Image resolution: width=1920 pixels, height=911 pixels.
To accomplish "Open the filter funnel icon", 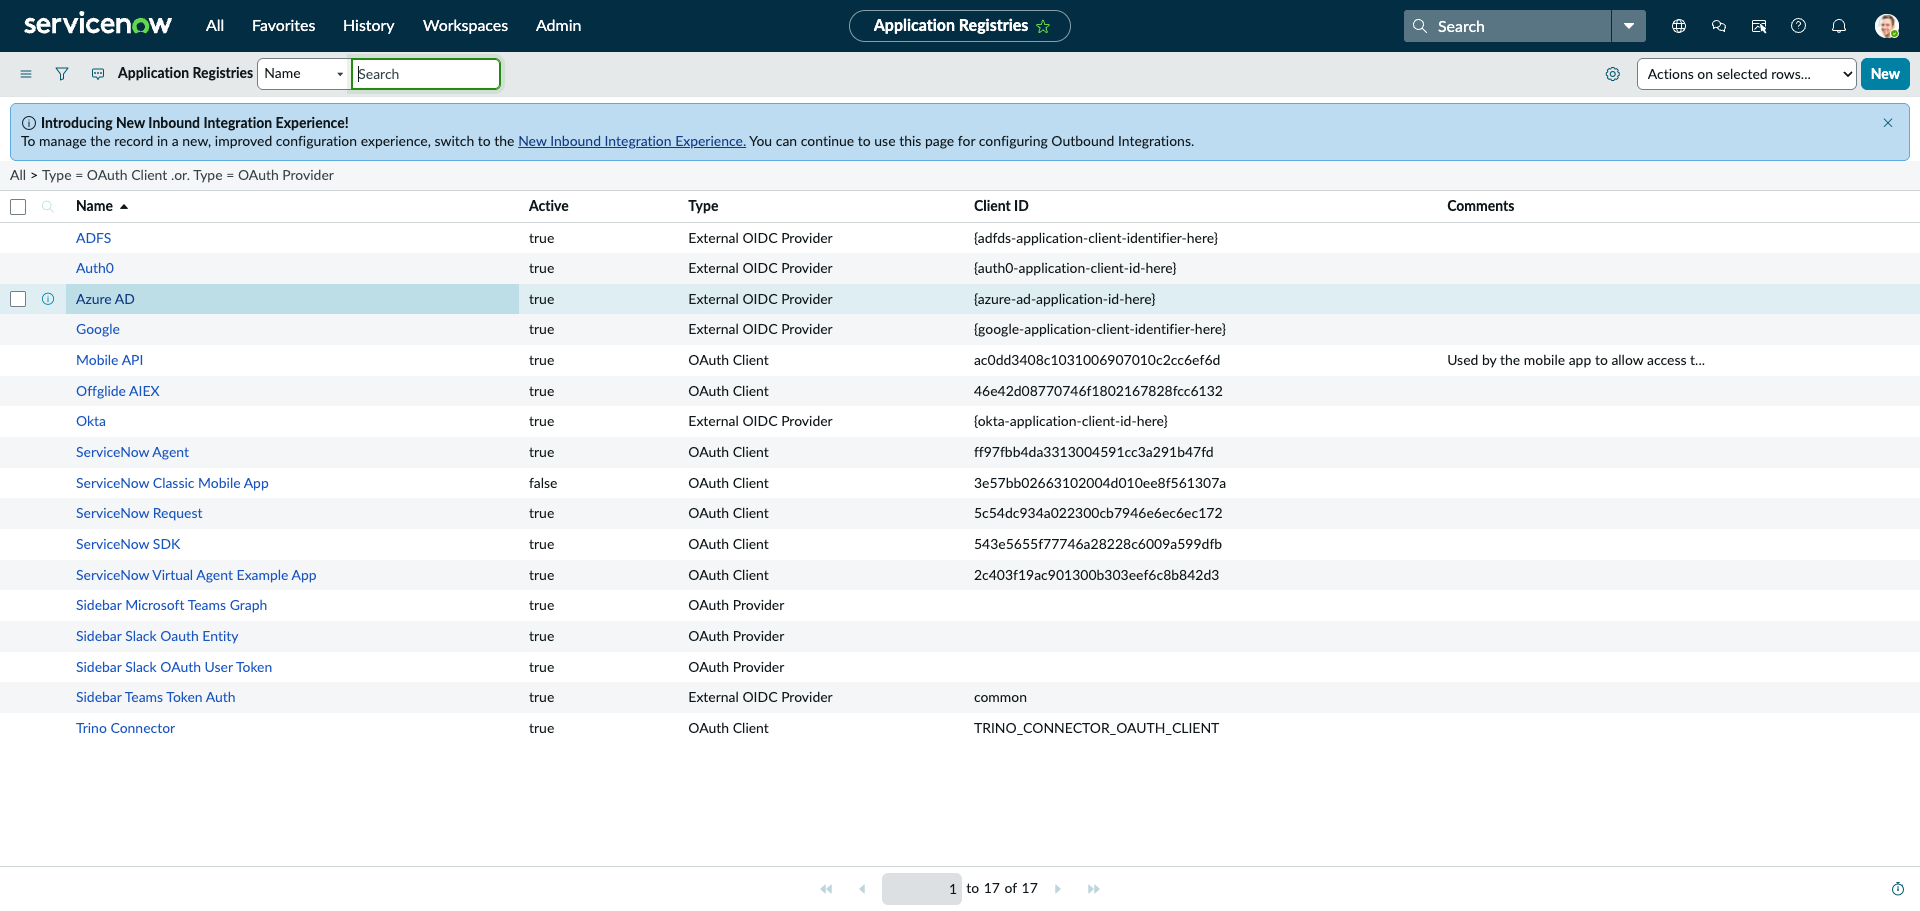I will pyautogui.click(x=62, y=74).
